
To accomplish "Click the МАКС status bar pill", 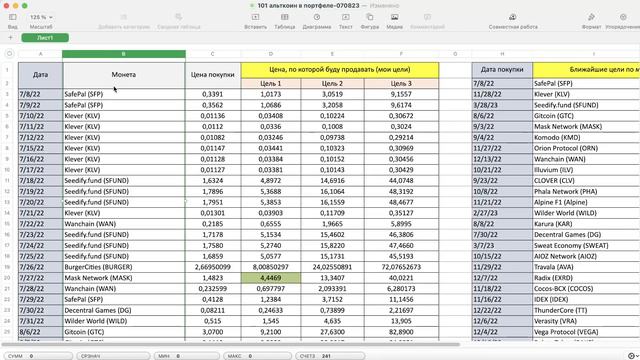I will [x=258, y=356].
